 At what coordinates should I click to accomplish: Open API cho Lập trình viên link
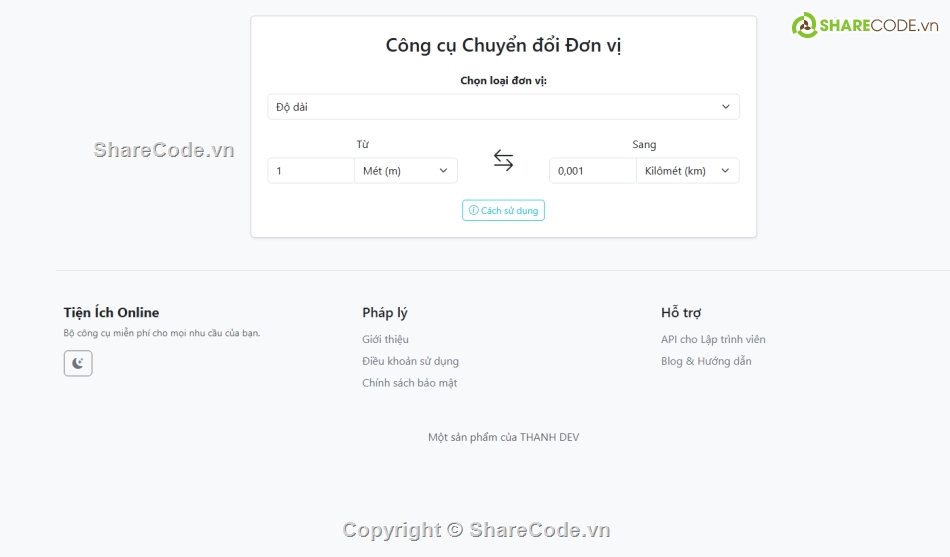pos(713,339)
